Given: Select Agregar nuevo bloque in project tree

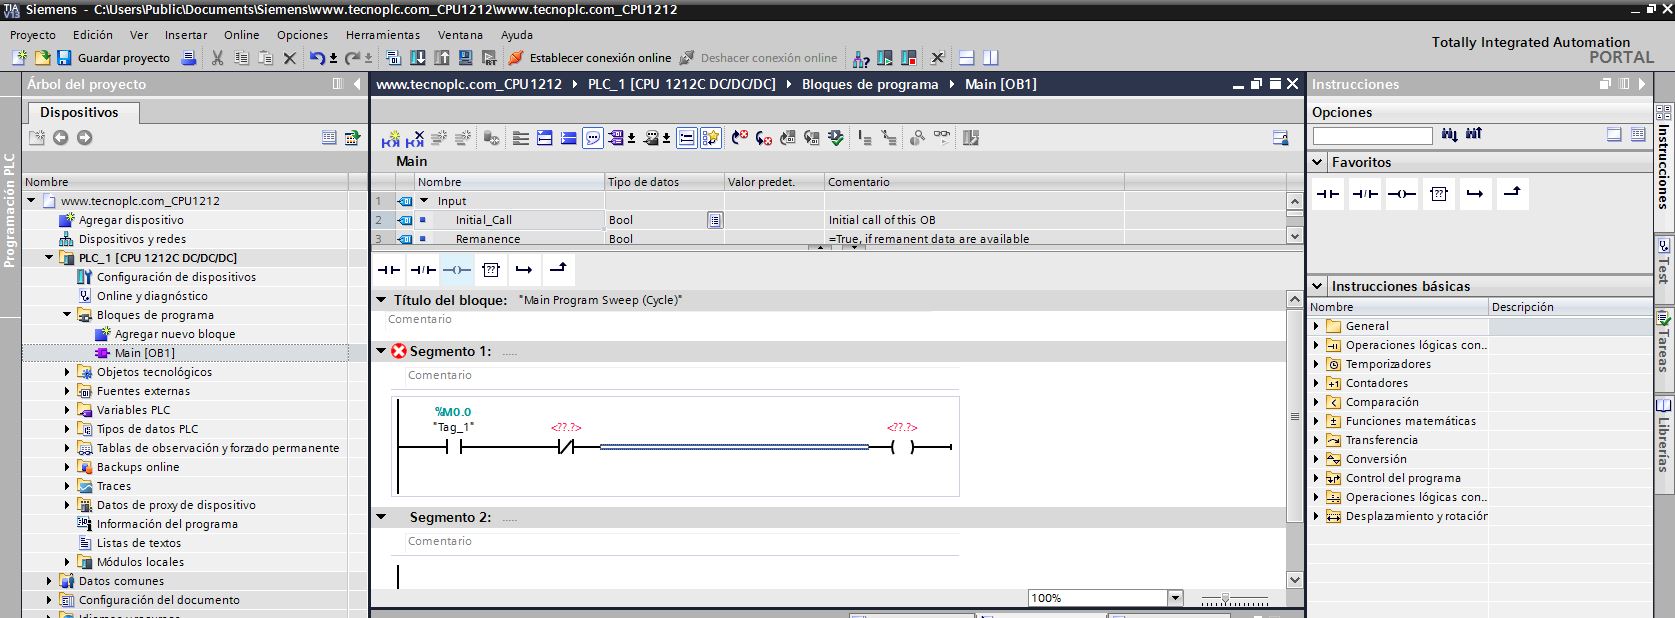Looking at the screenshot, I should pyautogui.click(x=175, y=334).
